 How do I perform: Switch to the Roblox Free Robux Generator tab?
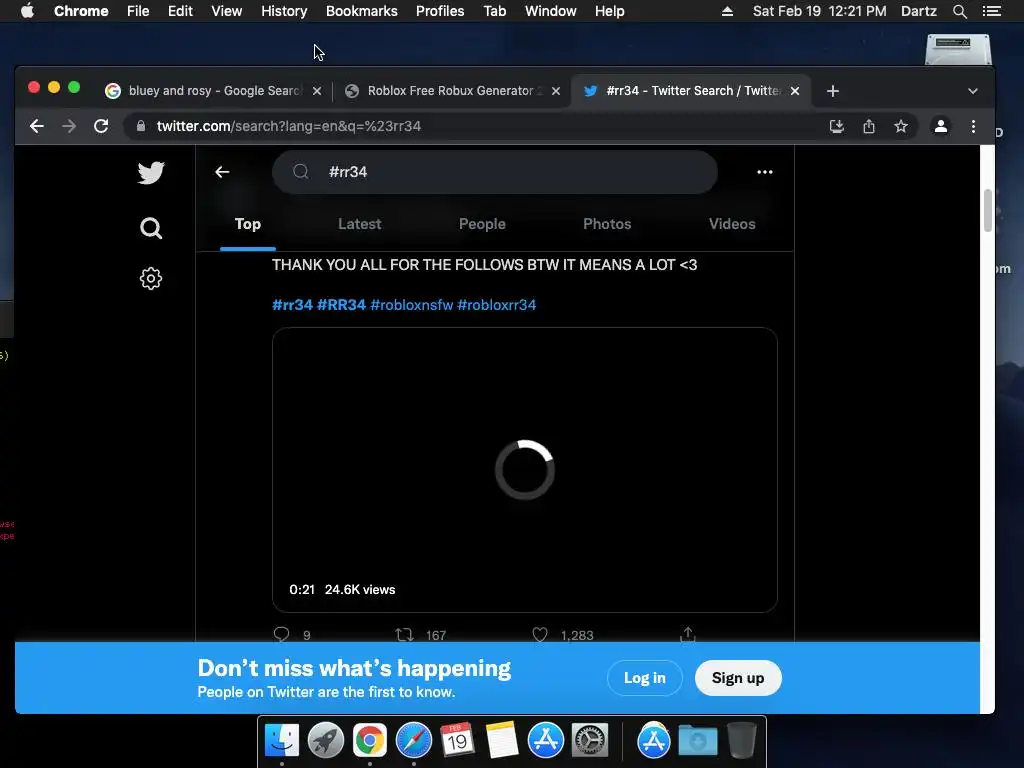pyautogui.click(x=451, y=91)
